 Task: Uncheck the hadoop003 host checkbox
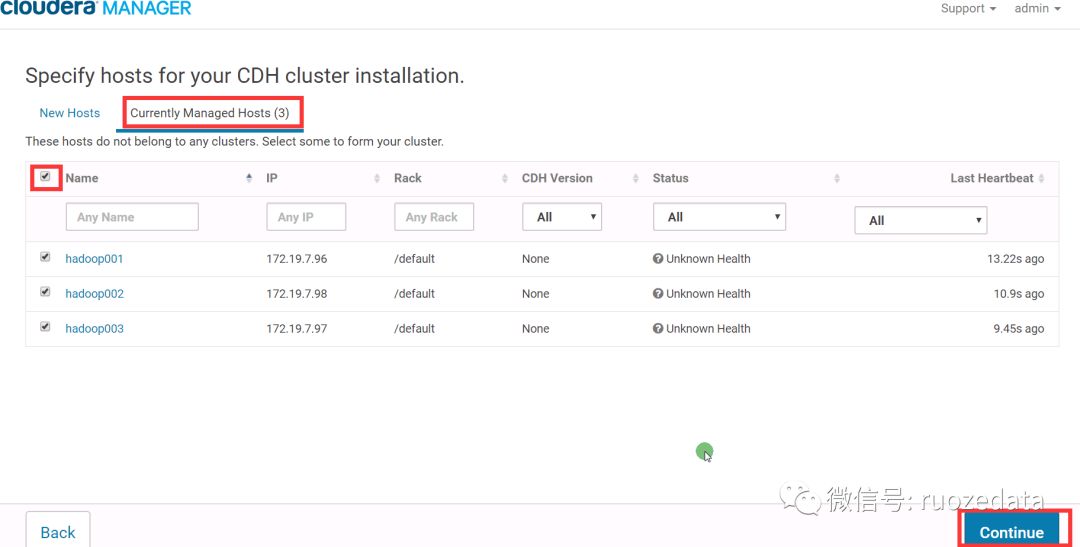coord(45,327)
